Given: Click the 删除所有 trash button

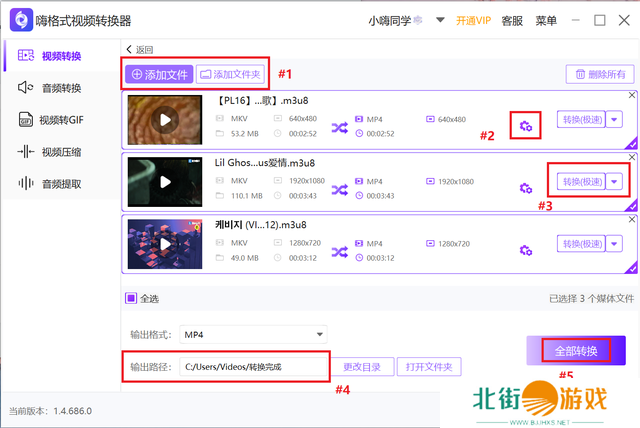Looking at the screenshot, I should [599, 74].
